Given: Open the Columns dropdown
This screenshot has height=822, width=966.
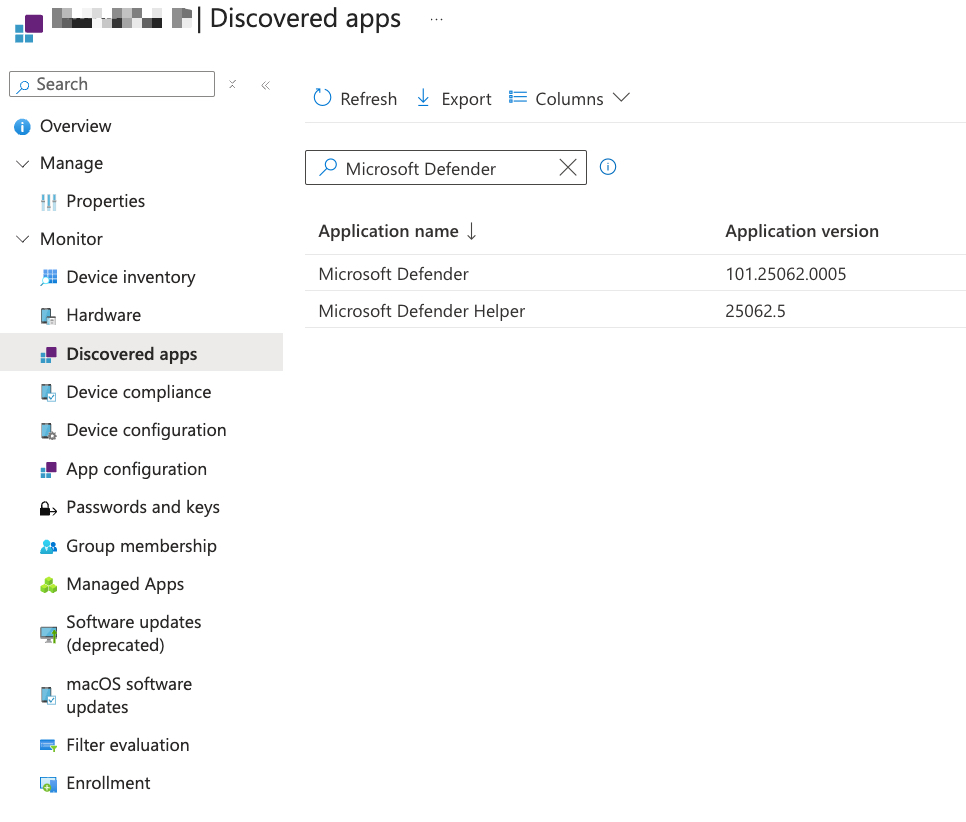Looking at the screenshot, I should click(x=569, y=98).
